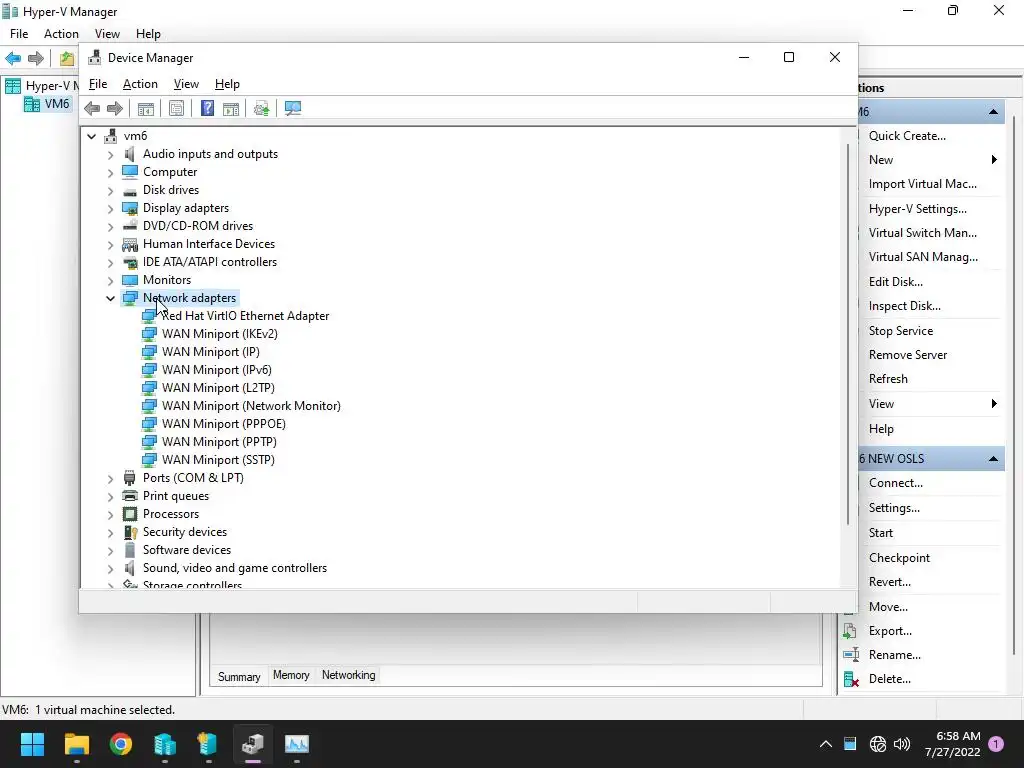The width and height of the screenshot is (1024, 768).
Task: Click Hyper-V Manager back arrow icon
Action: tap(13, 59)
